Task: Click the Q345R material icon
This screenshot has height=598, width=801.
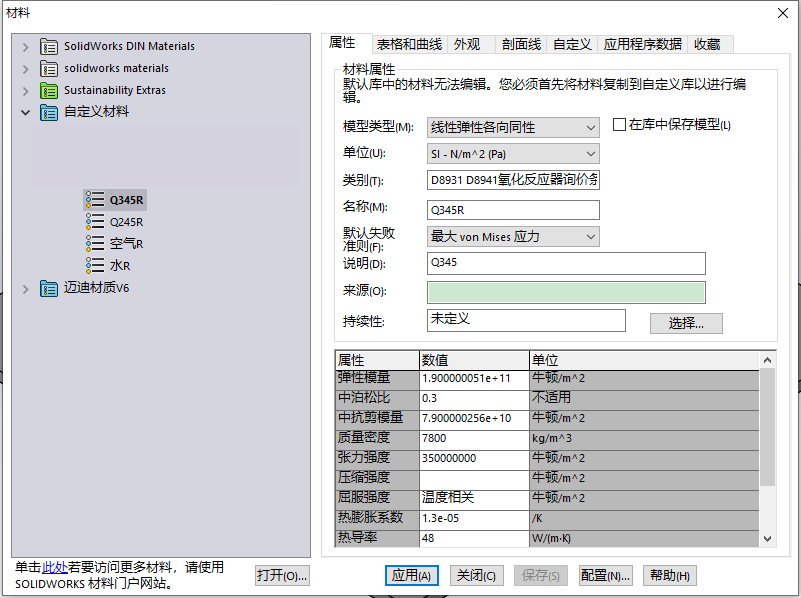Action: click(x=95, y=199)
